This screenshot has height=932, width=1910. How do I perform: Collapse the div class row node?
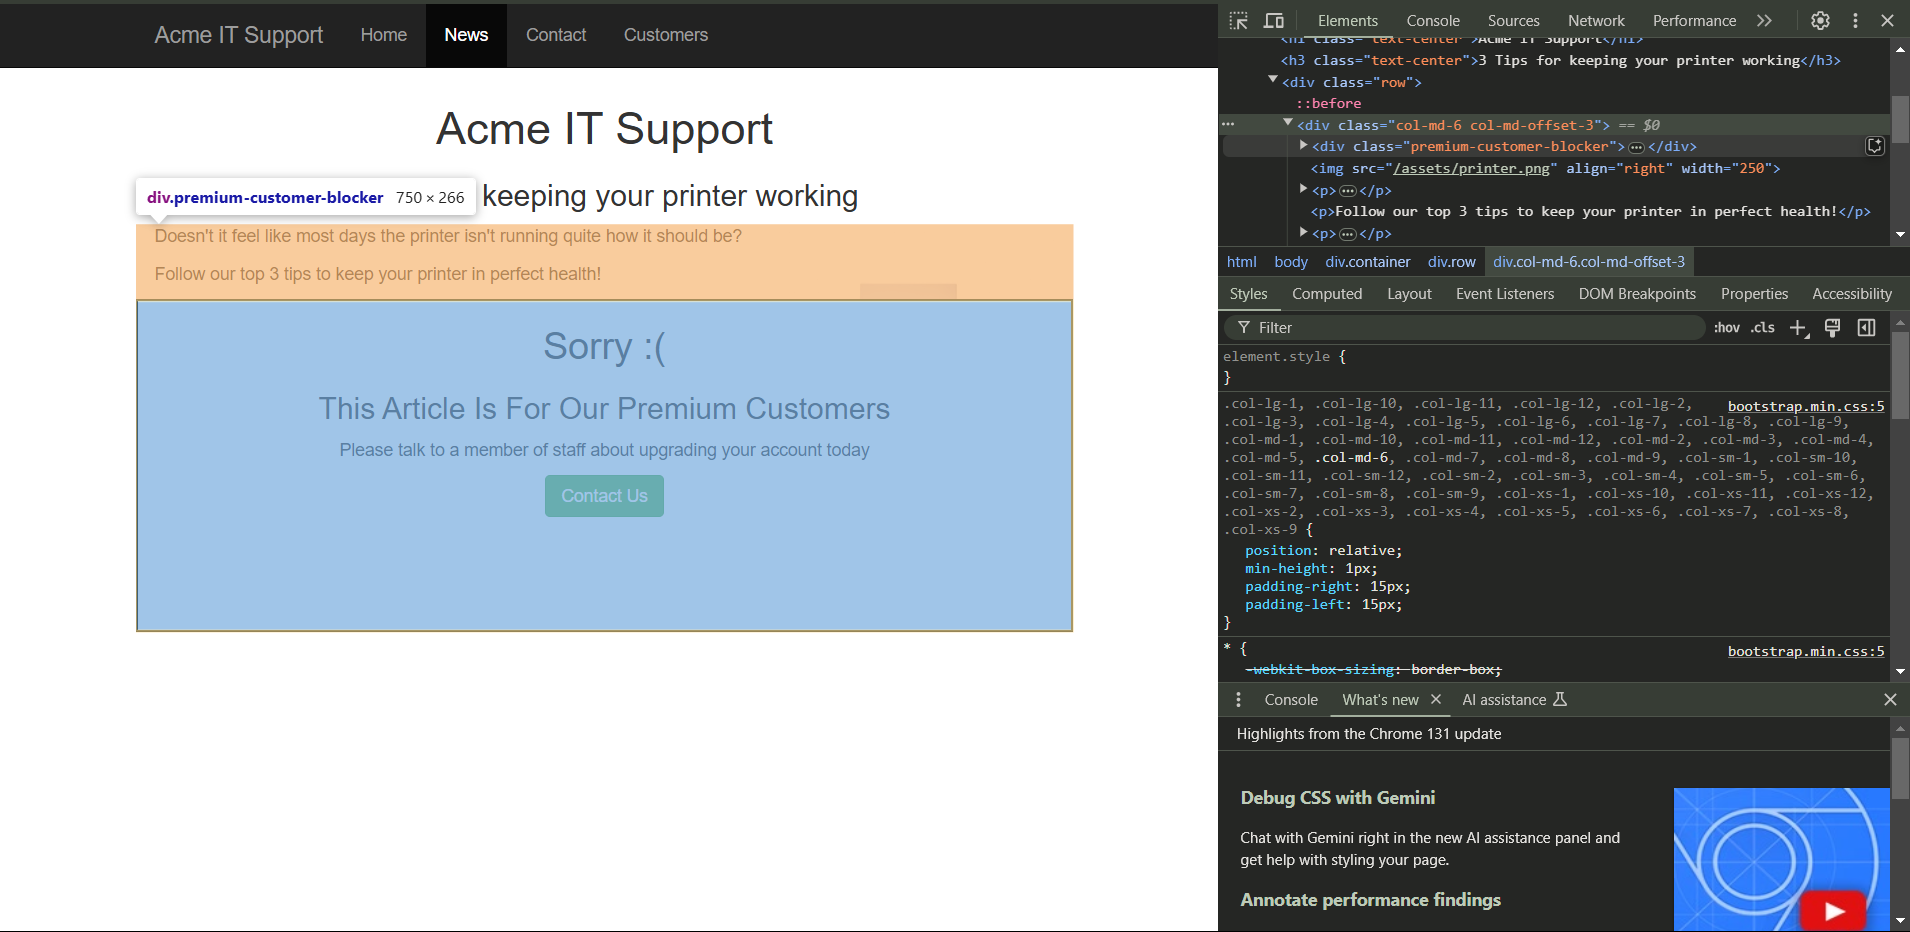click(x=1273, y=81)
